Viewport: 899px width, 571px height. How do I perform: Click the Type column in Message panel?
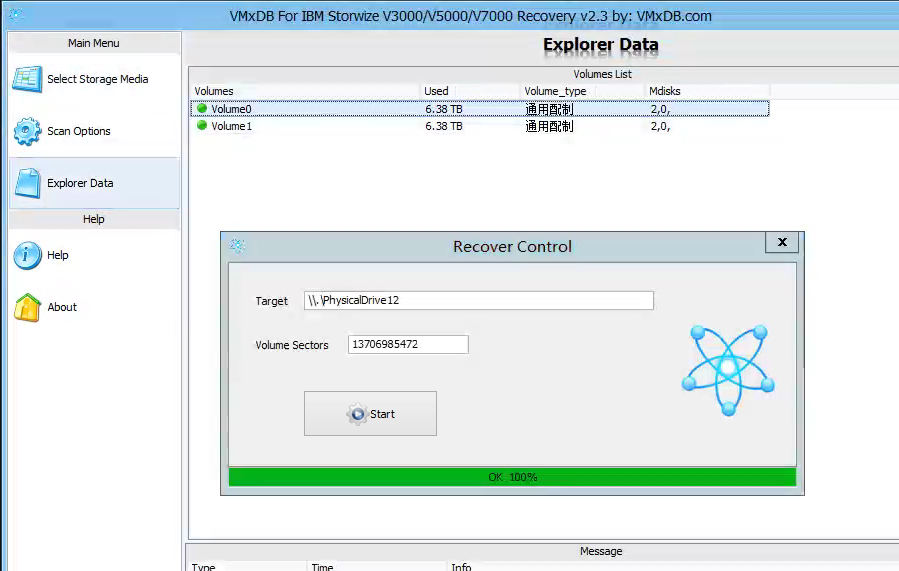pos(204,566)
